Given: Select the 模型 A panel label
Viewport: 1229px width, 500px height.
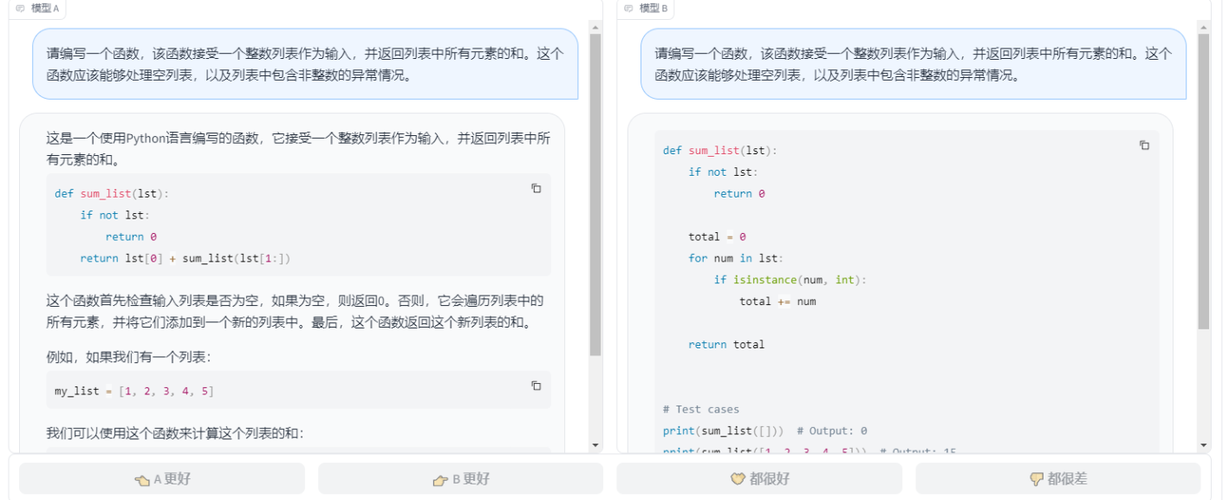Looking at the screenshot, I should [x=46, y=8].
